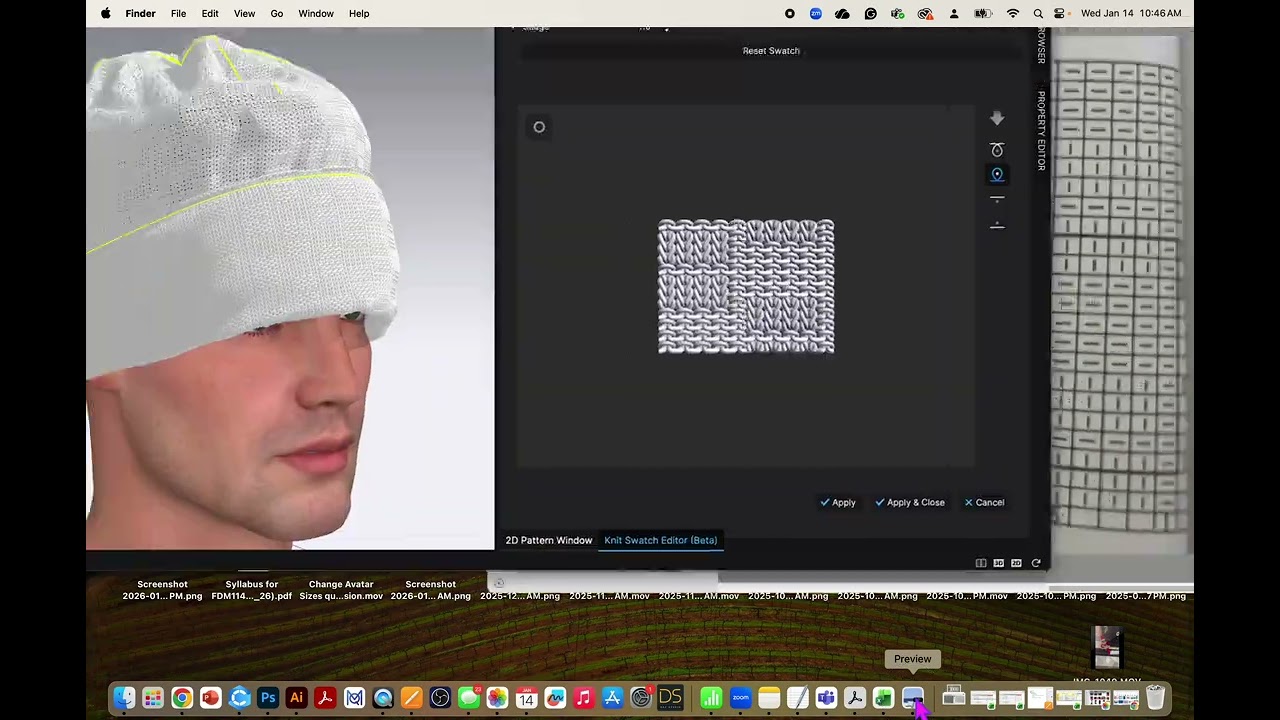Open Numbers from the Dock

click(711, 698)
